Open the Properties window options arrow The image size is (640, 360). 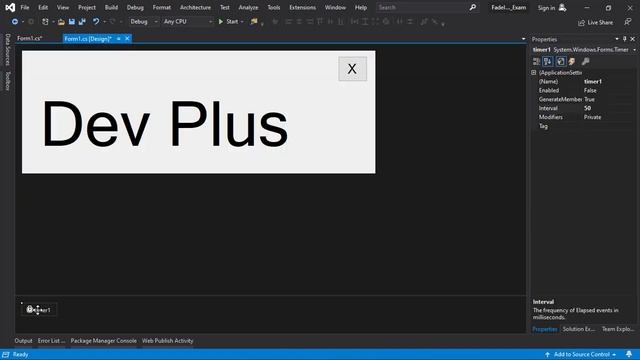[617, 39]
